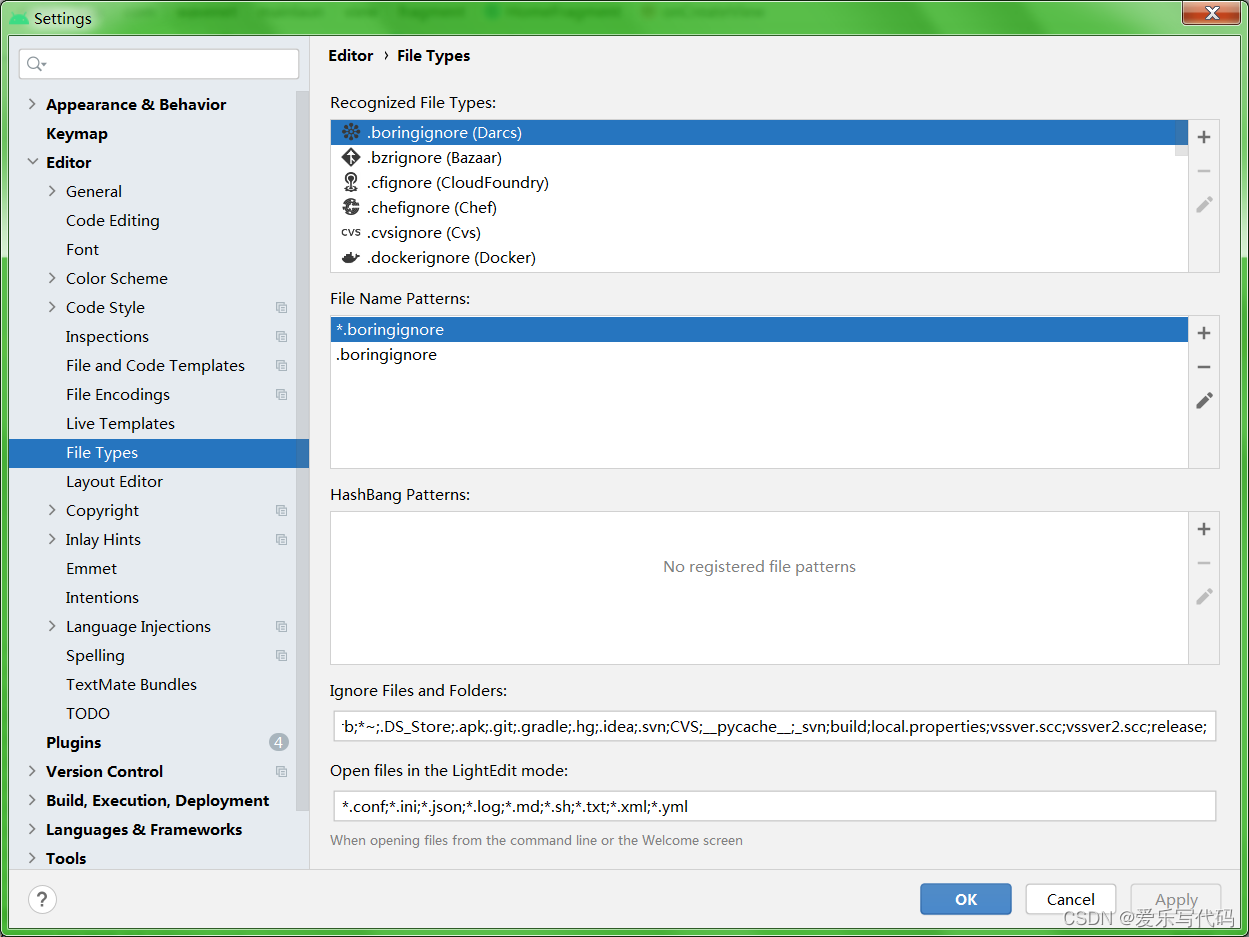Click the Docker whale icon beside .dockerignore
Image resolution: width=1249 pixels, height=937 pixels.
pyautogui.click(x=350, y=257)
